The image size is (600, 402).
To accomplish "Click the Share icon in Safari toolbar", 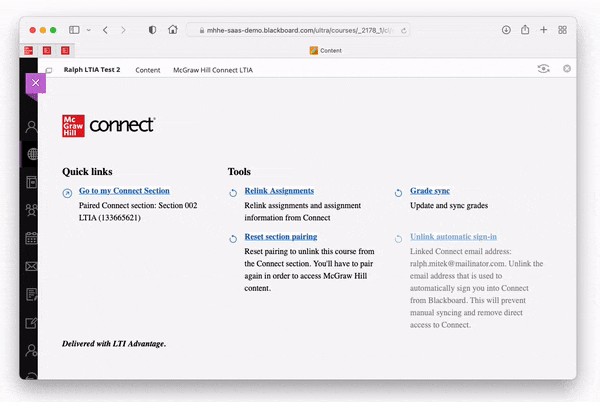I will [x=525, y=30].
